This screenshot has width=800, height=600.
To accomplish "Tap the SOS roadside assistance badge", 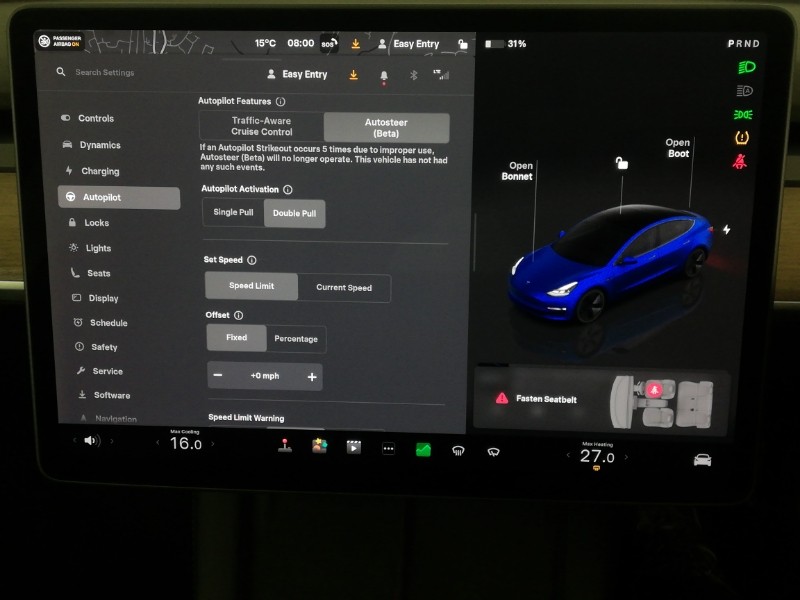I will click(x=327, y=43).
